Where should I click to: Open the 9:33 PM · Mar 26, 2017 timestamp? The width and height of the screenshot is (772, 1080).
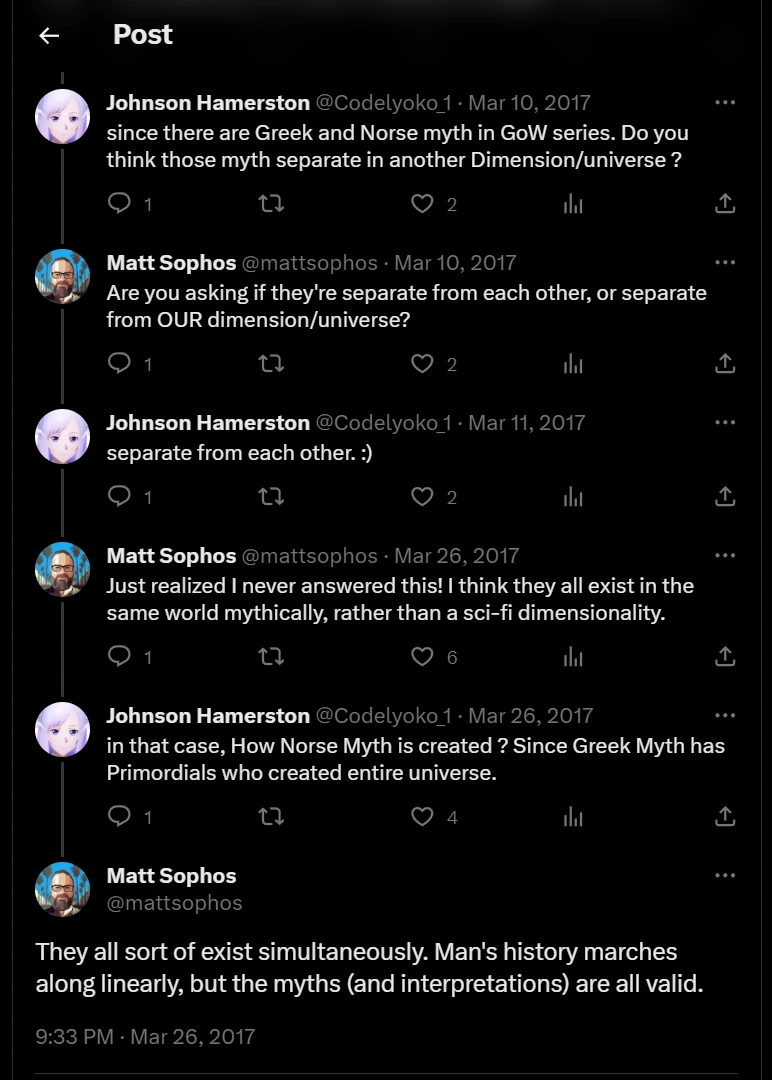[x=145, y=1036]
